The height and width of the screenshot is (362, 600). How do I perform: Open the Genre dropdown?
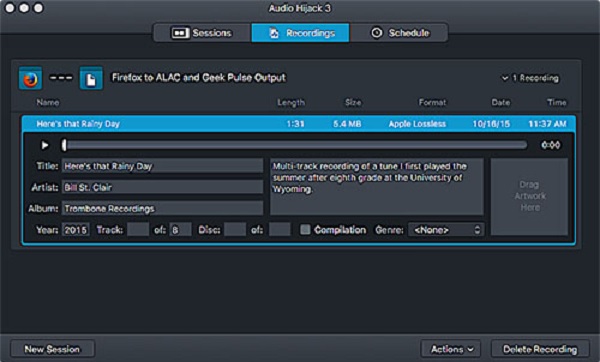click(x=446, y=230)
